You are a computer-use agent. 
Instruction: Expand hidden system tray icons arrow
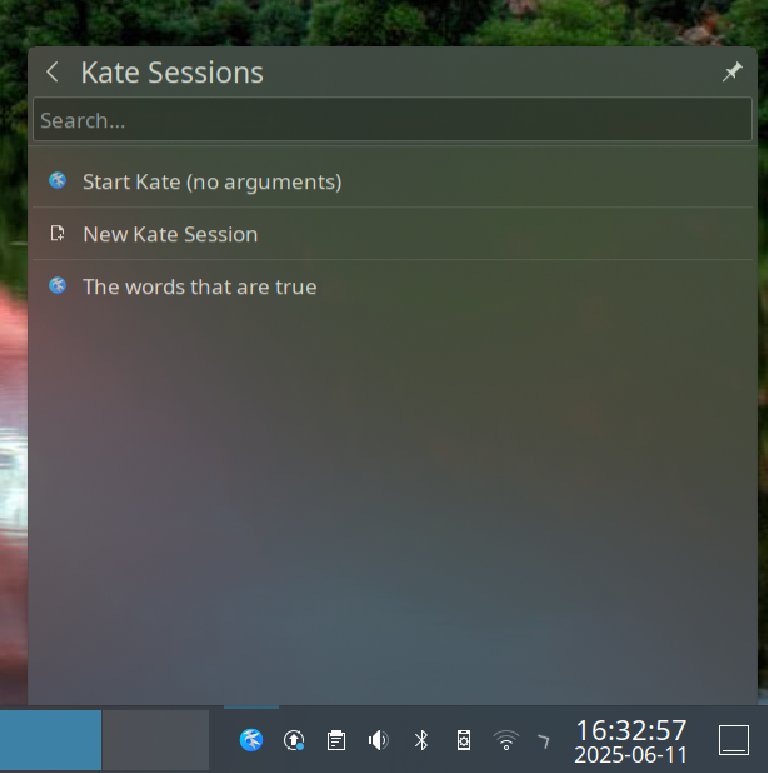coord(543,740)
